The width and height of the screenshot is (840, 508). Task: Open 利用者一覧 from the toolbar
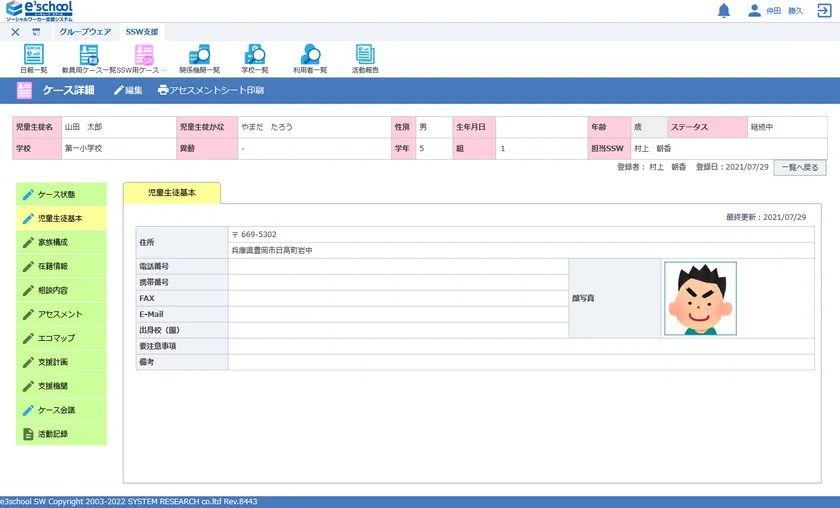pos(310,59)
